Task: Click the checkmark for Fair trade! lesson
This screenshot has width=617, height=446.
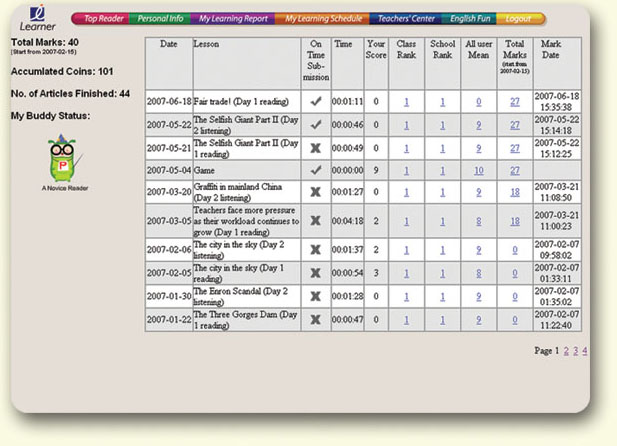Action: pyautogui.click(x=315, y=101)
